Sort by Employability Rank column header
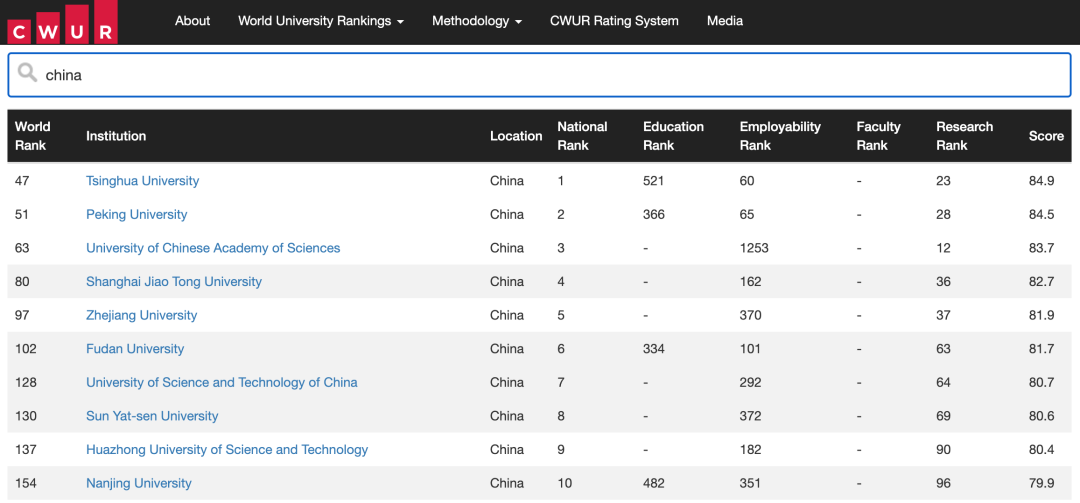Screen dimensions: 1080x503 click(780, 136)
